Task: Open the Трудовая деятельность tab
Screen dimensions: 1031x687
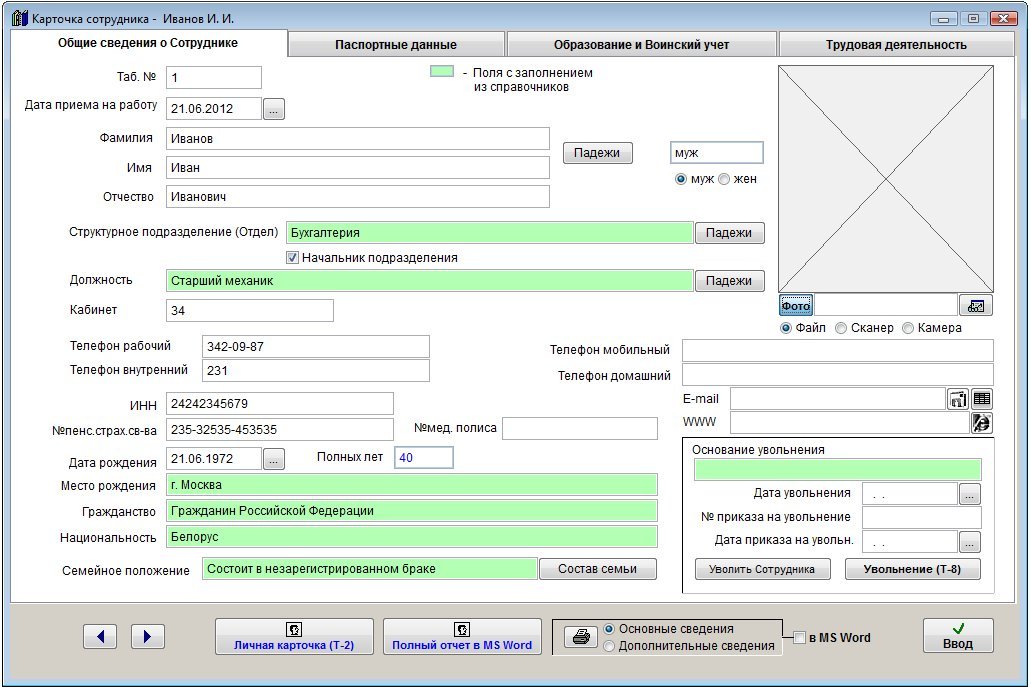Action: tap(895, 44)
